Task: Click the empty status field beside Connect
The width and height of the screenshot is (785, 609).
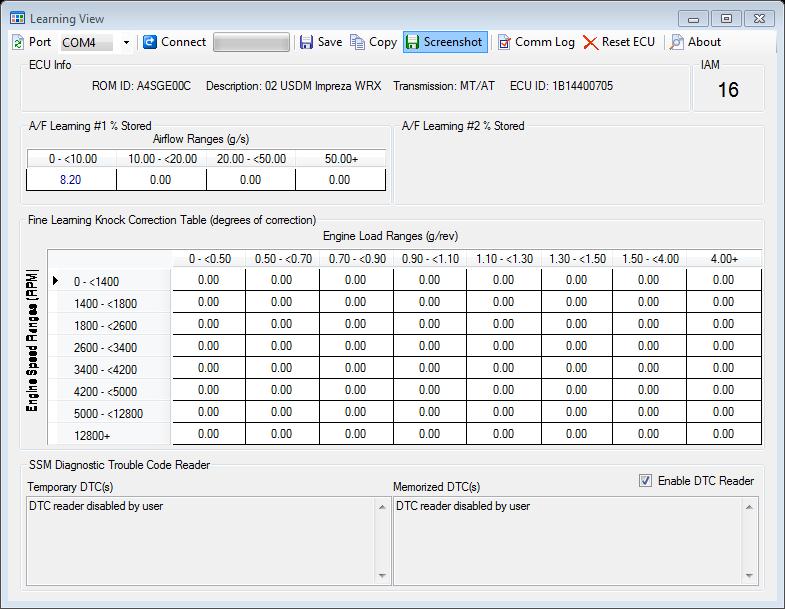Action: [x=251, y=42]
